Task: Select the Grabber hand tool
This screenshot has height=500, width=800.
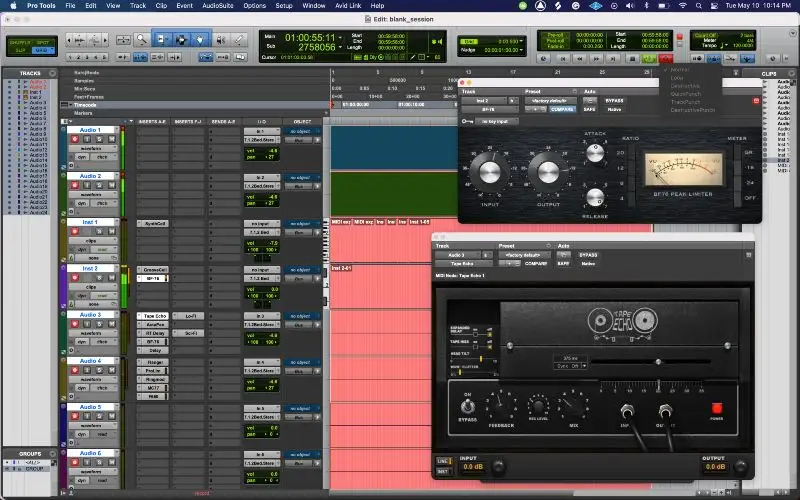Action: point(201,39)
